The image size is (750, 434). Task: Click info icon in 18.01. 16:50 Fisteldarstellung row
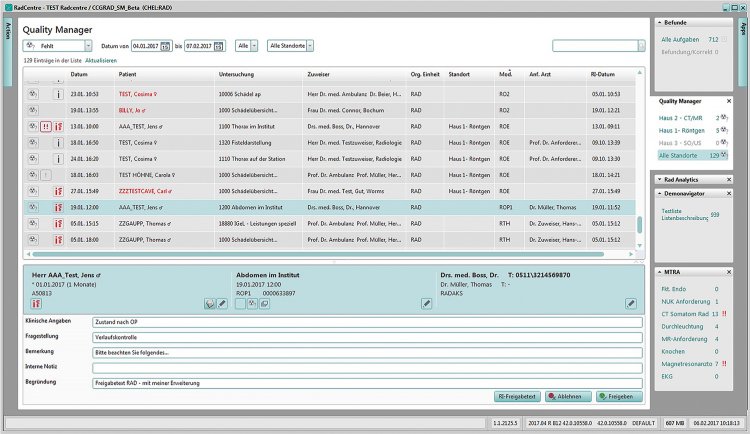(58, 143)
